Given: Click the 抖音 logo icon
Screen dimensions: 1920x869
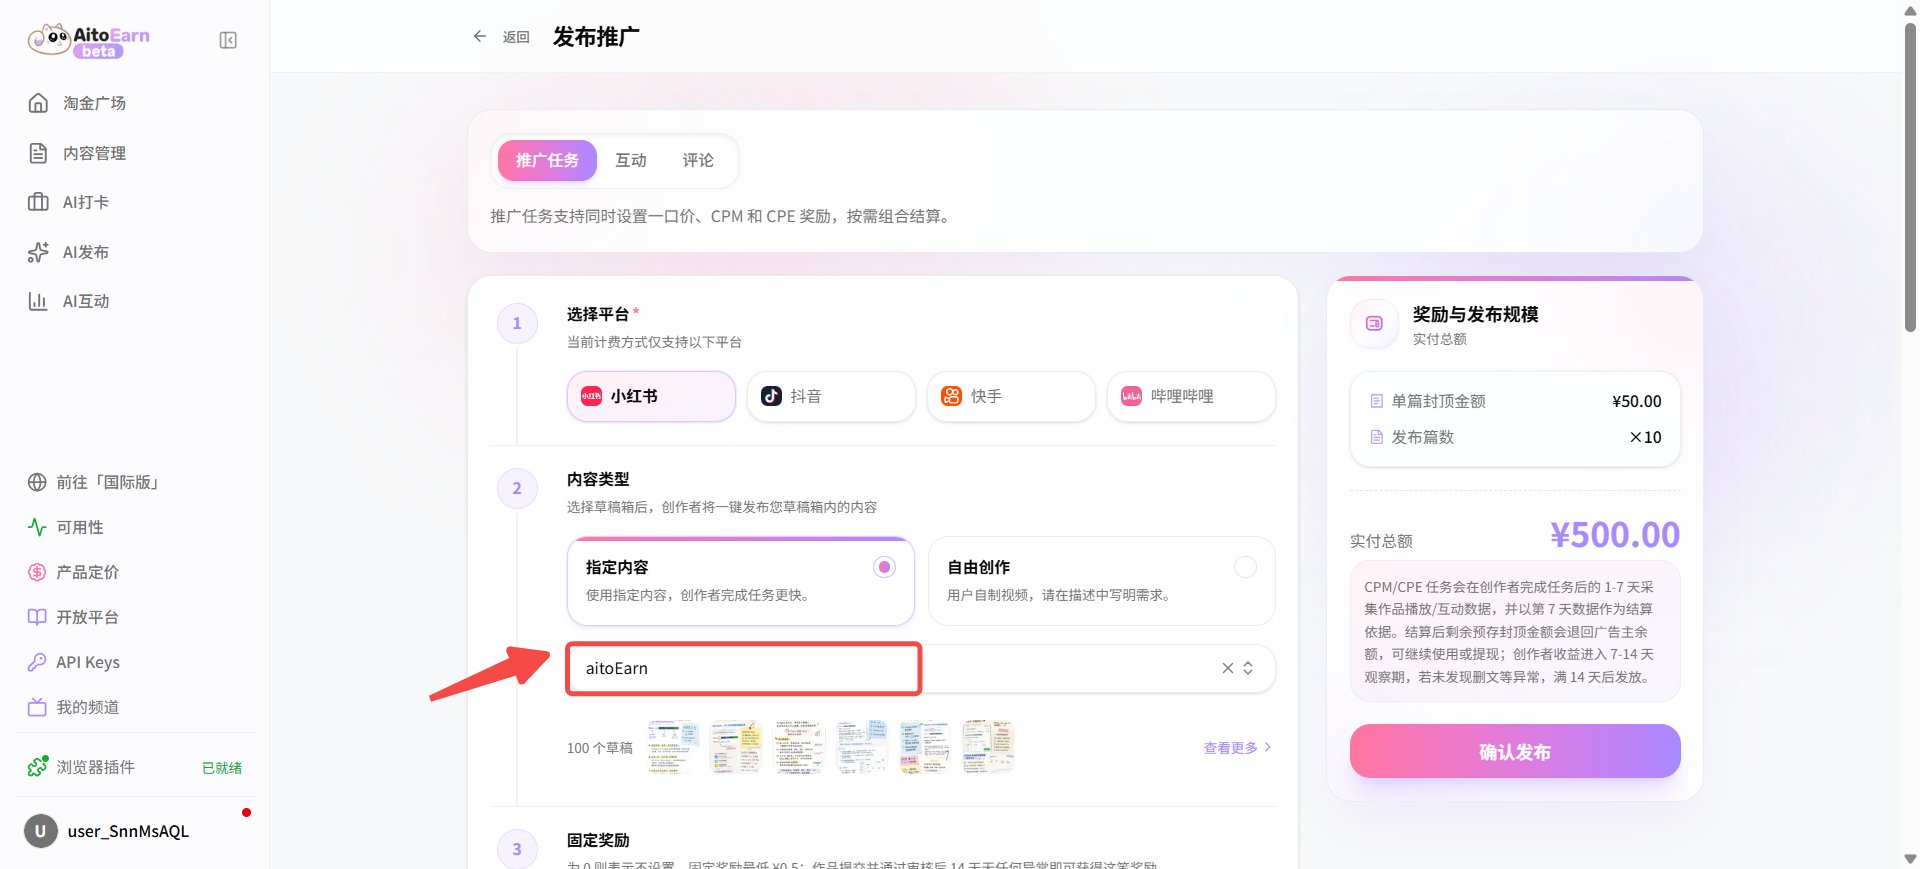Looking at the screenshot, I should tap(771, 396).
